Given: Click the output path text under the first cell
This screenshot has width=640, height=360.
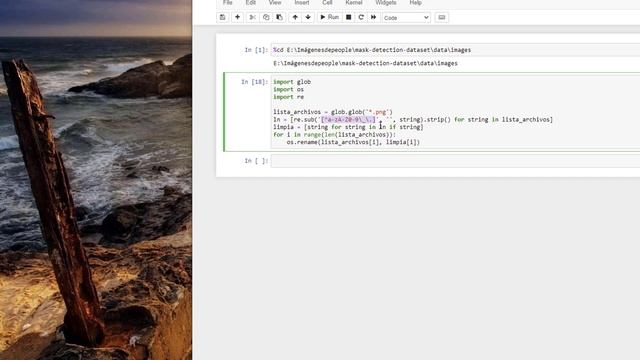Looking at the screenshot, I should 365,63.
